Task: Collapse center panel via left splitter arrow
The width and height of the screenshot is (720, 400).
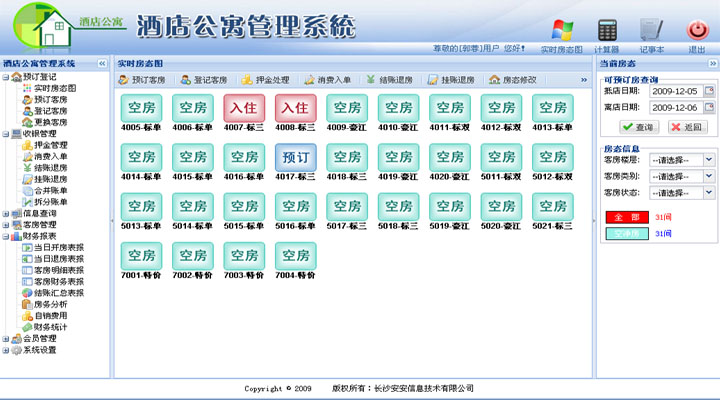Action: pyautogui.click(x=112, y=221)
